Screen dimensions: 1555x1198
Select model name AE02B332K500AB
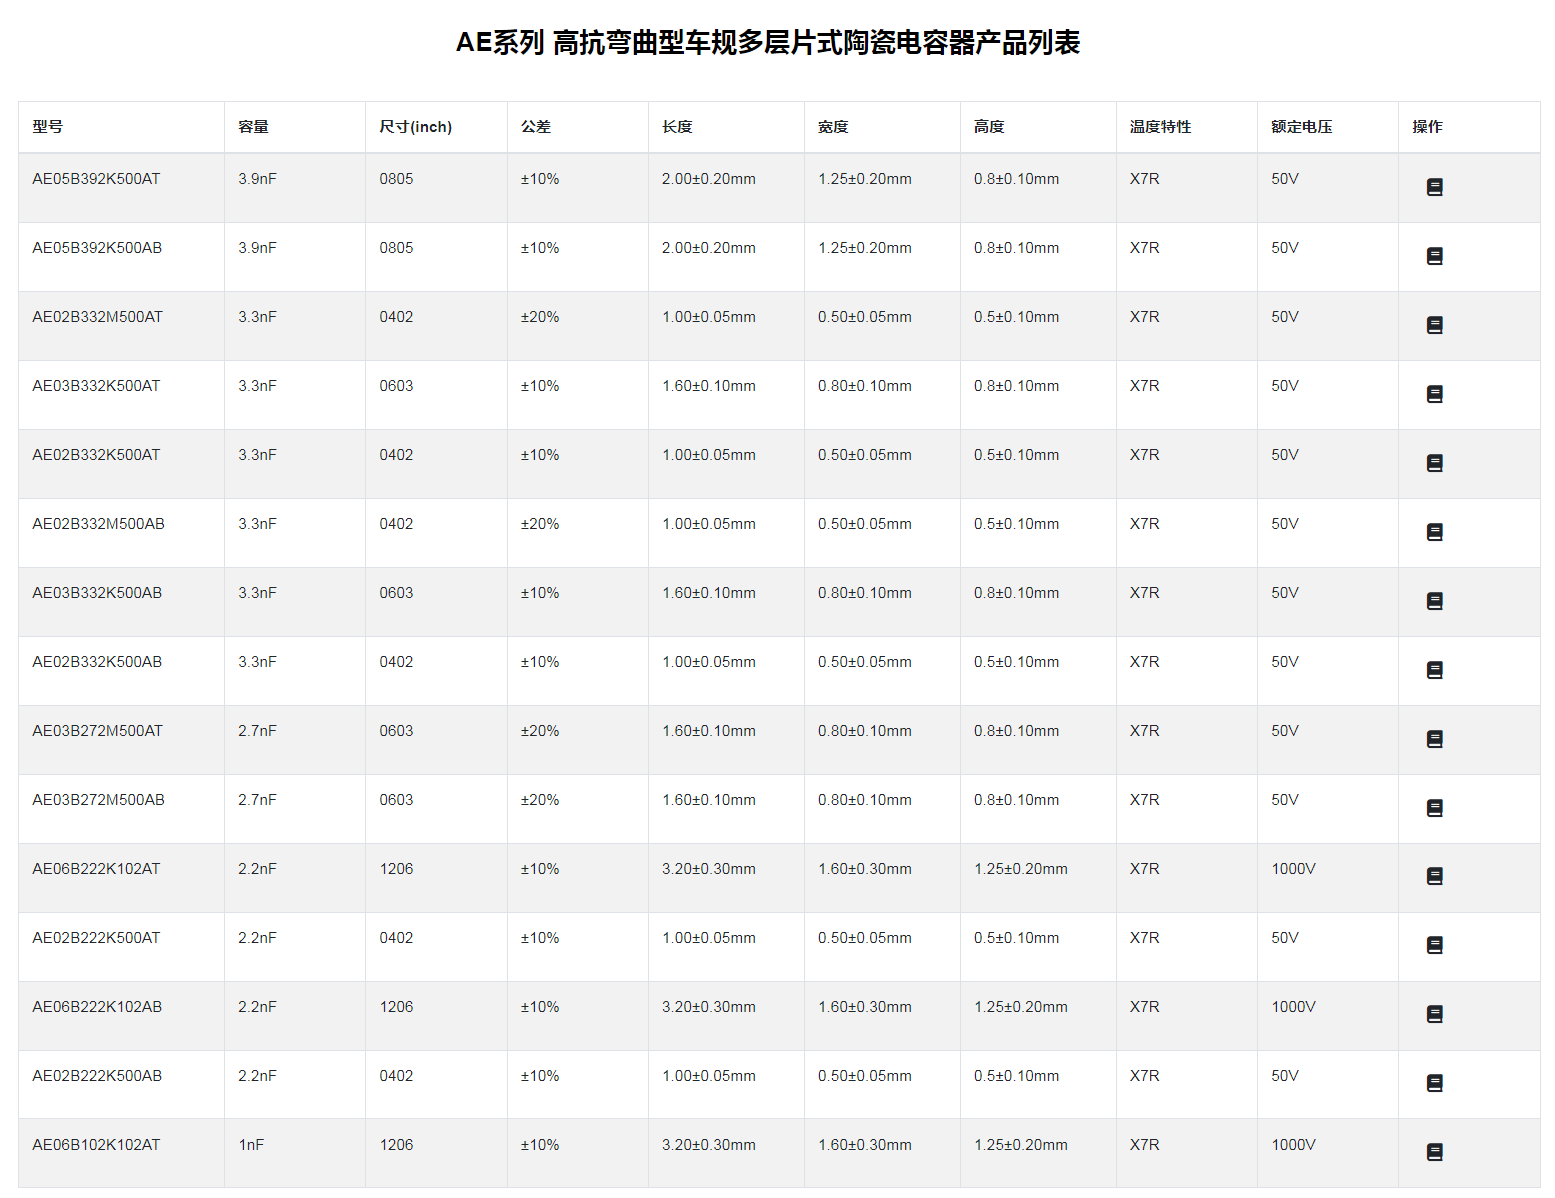coord(97,662)
